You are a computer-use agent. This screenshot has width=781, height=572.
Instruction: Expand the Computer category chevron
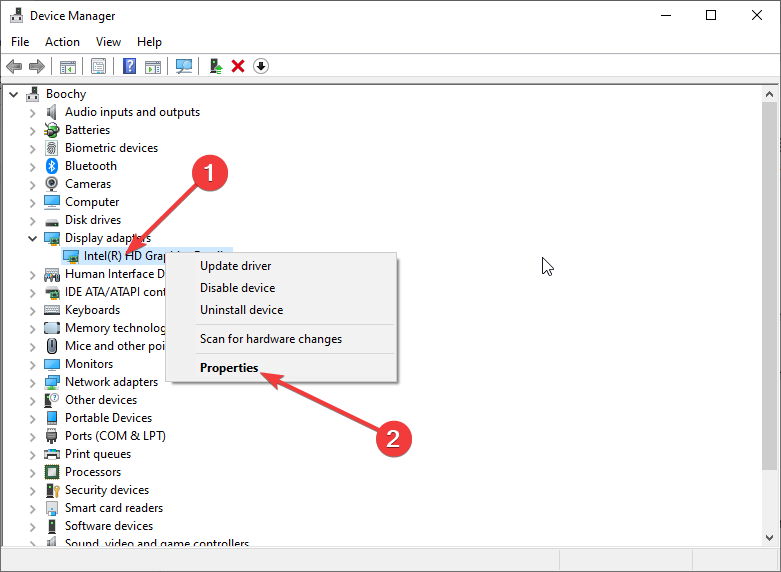32,203
